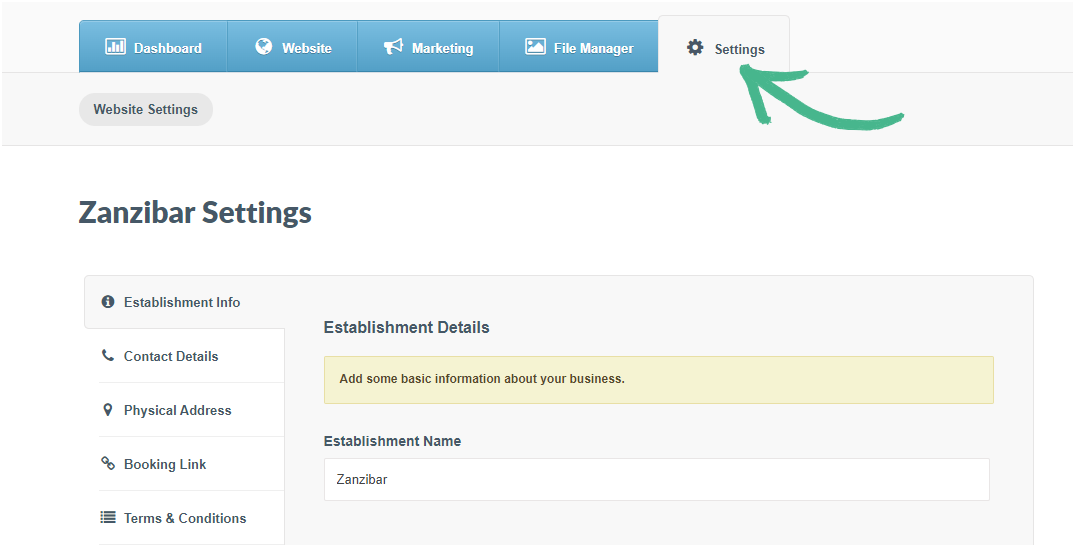Click the chain link icon beside Booking Link
The width and height of the screenshot is (1075, 547).
108,464
